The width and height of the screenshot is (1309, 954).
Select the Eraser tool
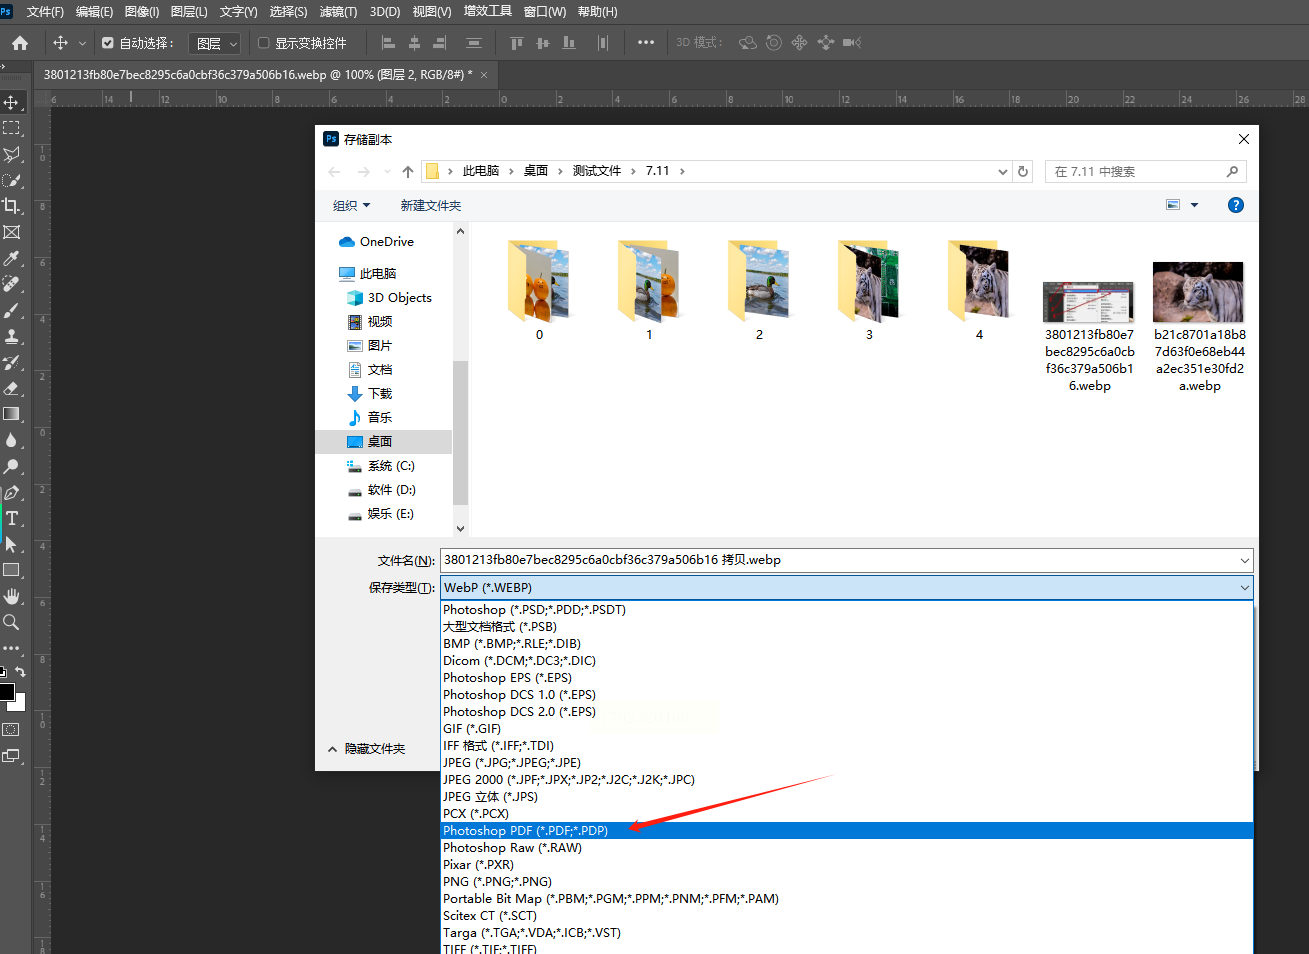pos(11,388)
